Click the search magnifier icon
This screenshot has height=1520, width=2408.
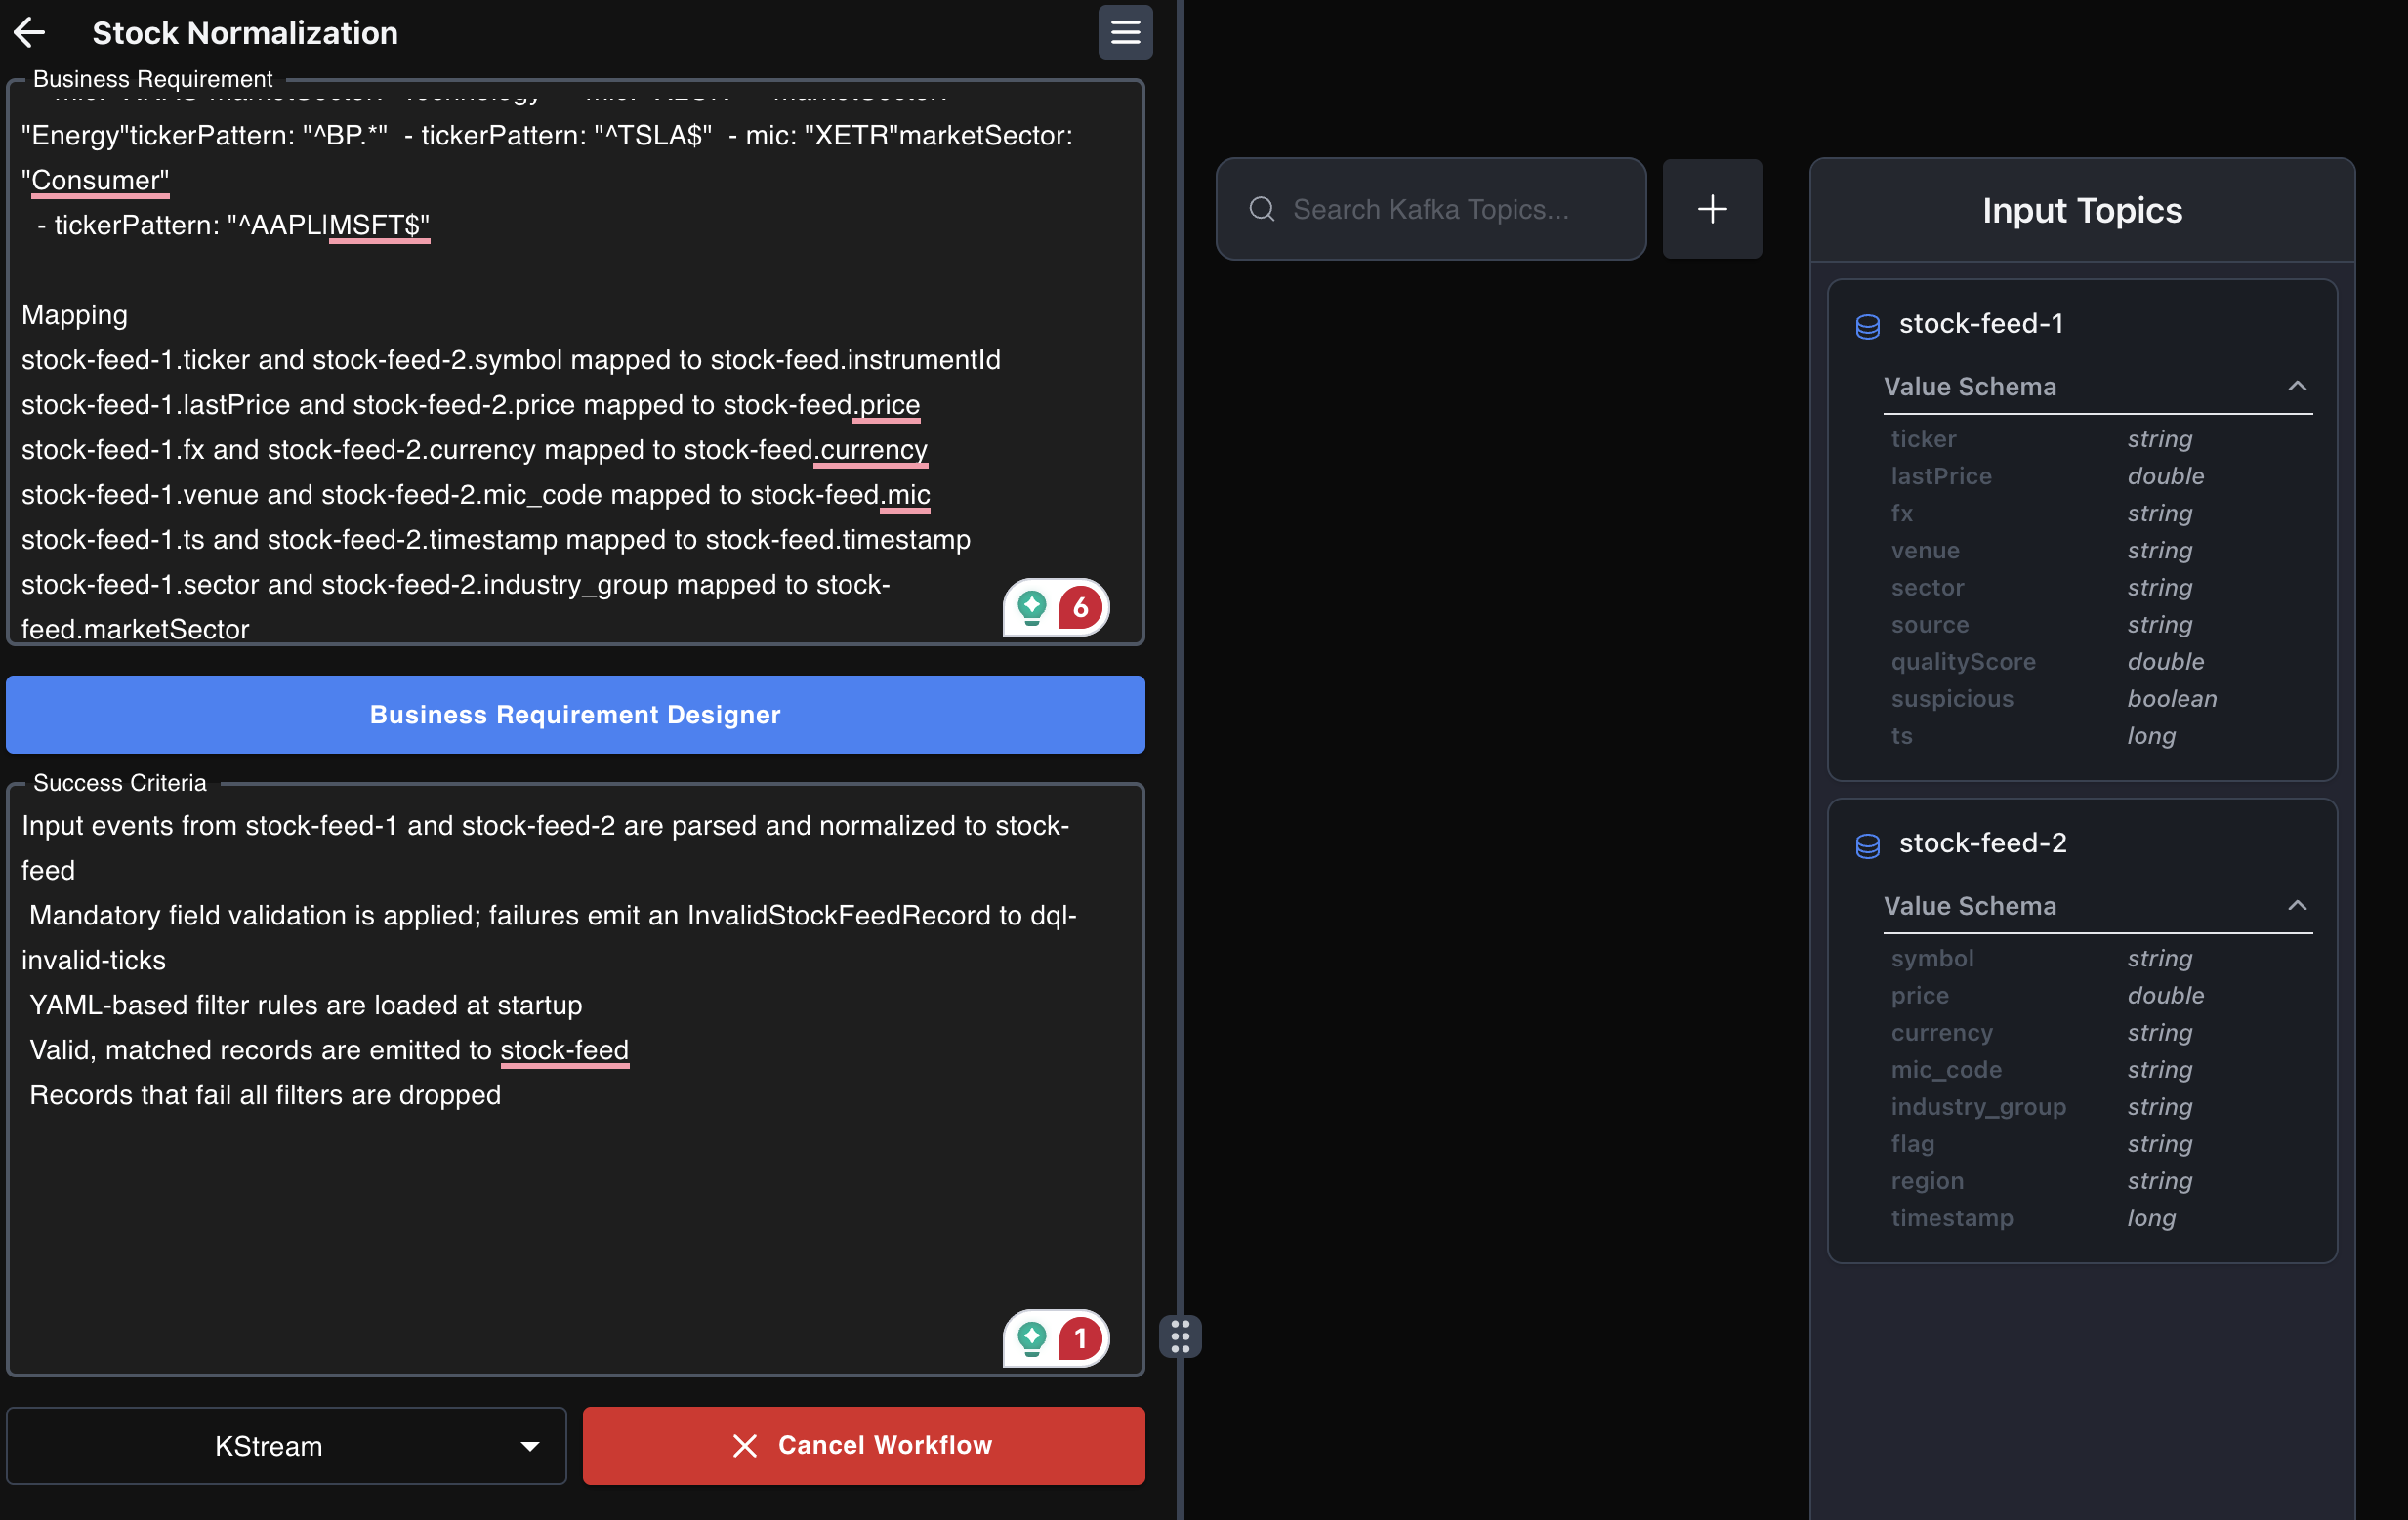[x=1262, y=209]
